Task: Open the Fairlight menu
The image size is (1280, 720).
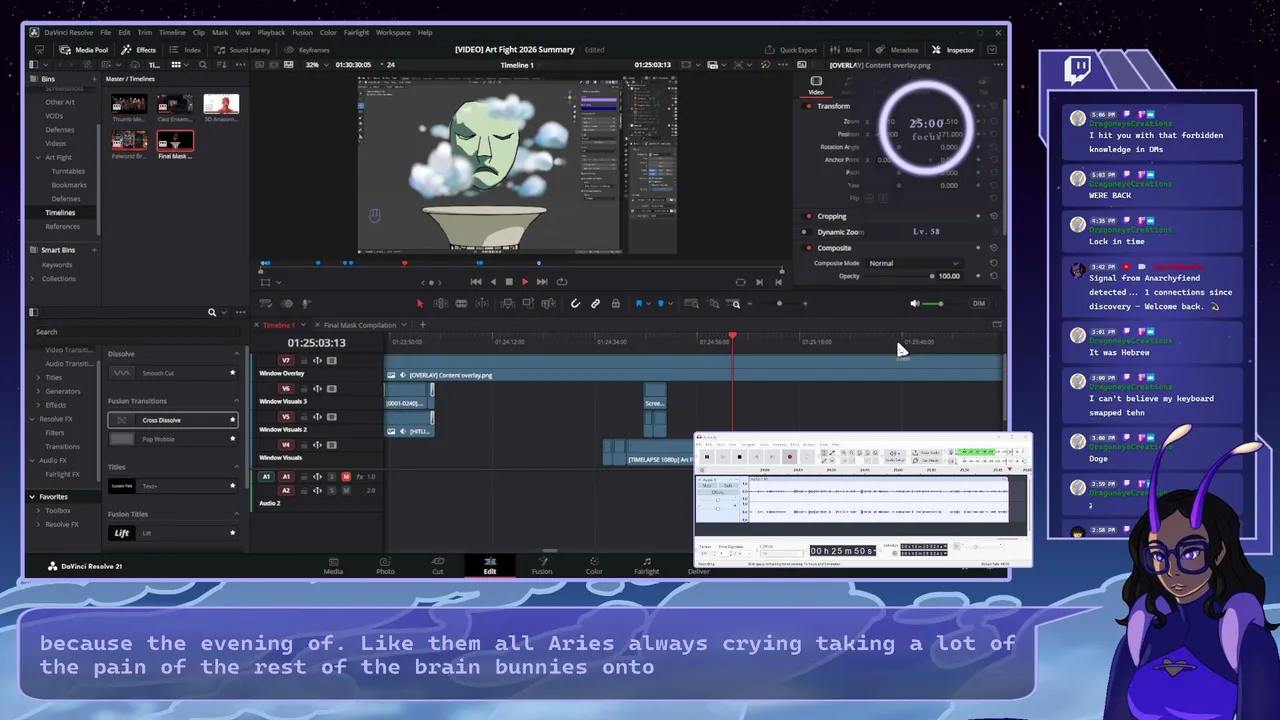Action: pos(356,32)
